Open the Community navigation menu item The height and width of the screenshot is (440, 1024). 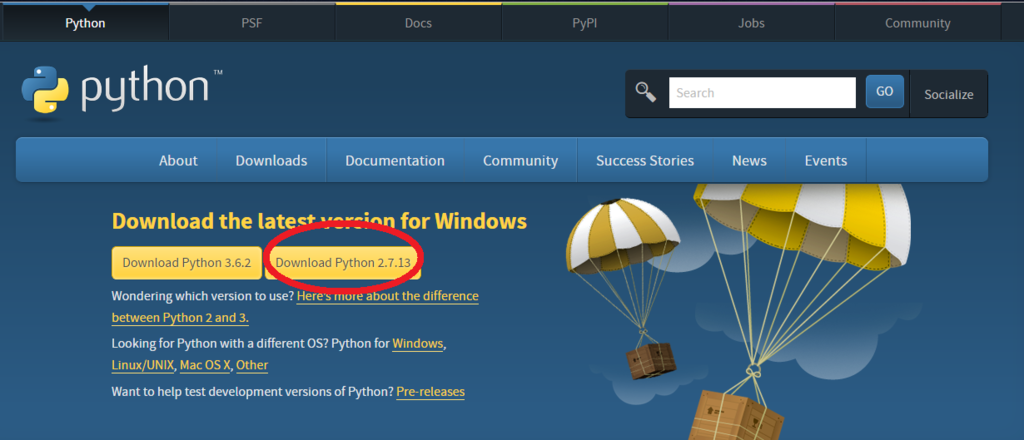520,161
